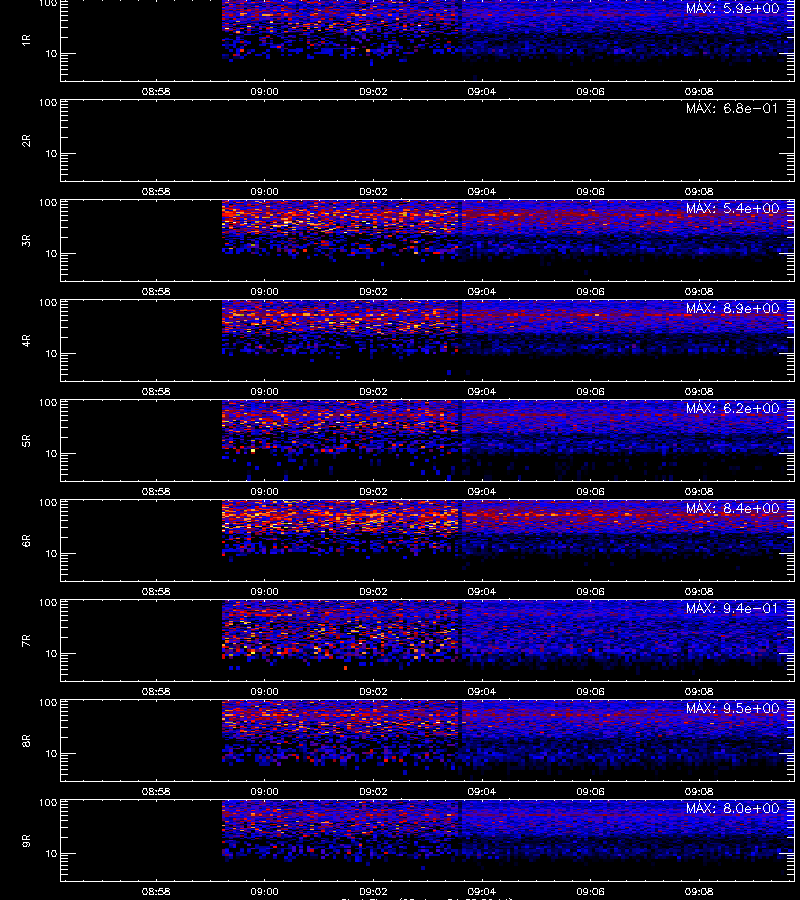The image size is (800, 900).
Task: Click the 4R panel axis label
Action: click(26, 340)
